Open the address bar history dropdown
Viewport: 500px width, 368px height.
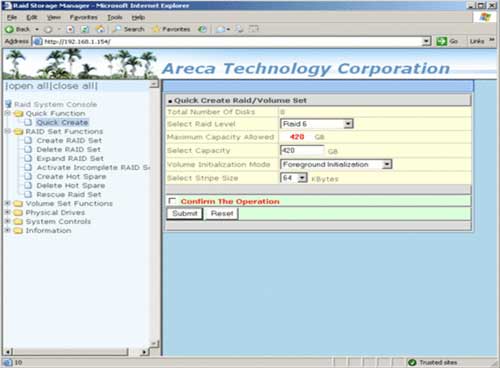click(426, 42)
